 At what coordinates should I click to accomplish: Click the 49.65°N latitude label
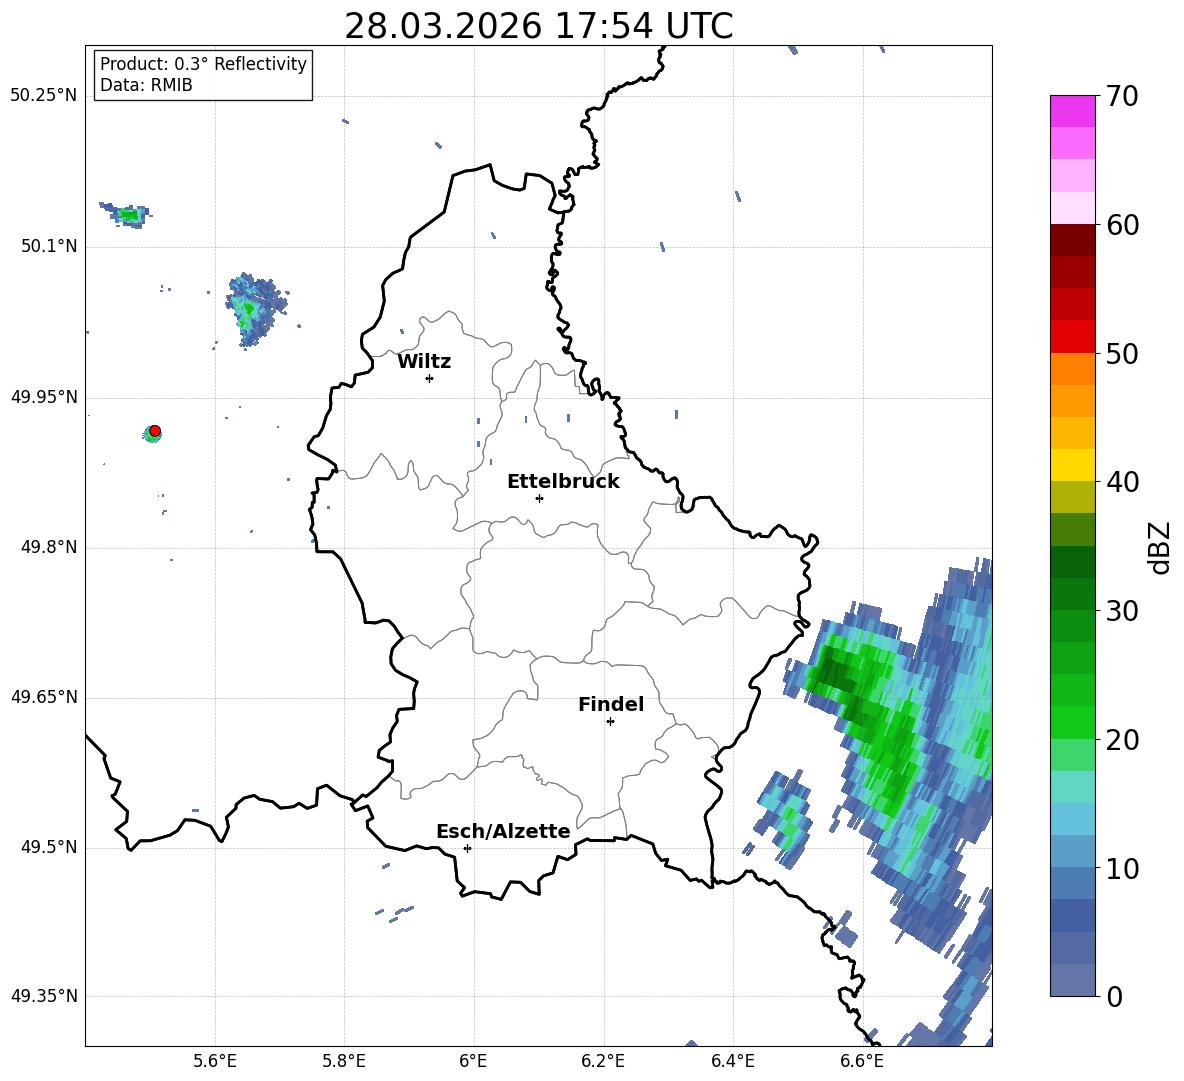tap(44, 697)
